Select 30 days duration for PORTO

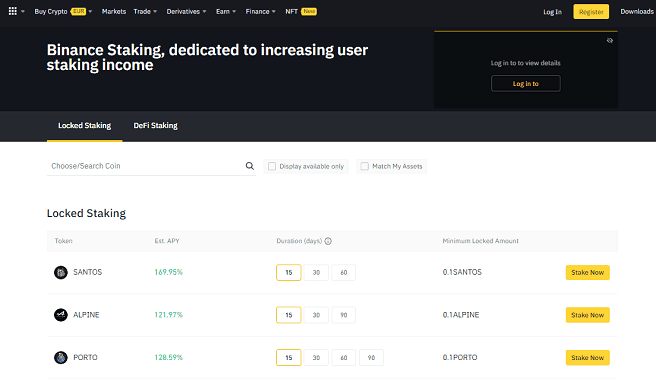coord(316,358)
